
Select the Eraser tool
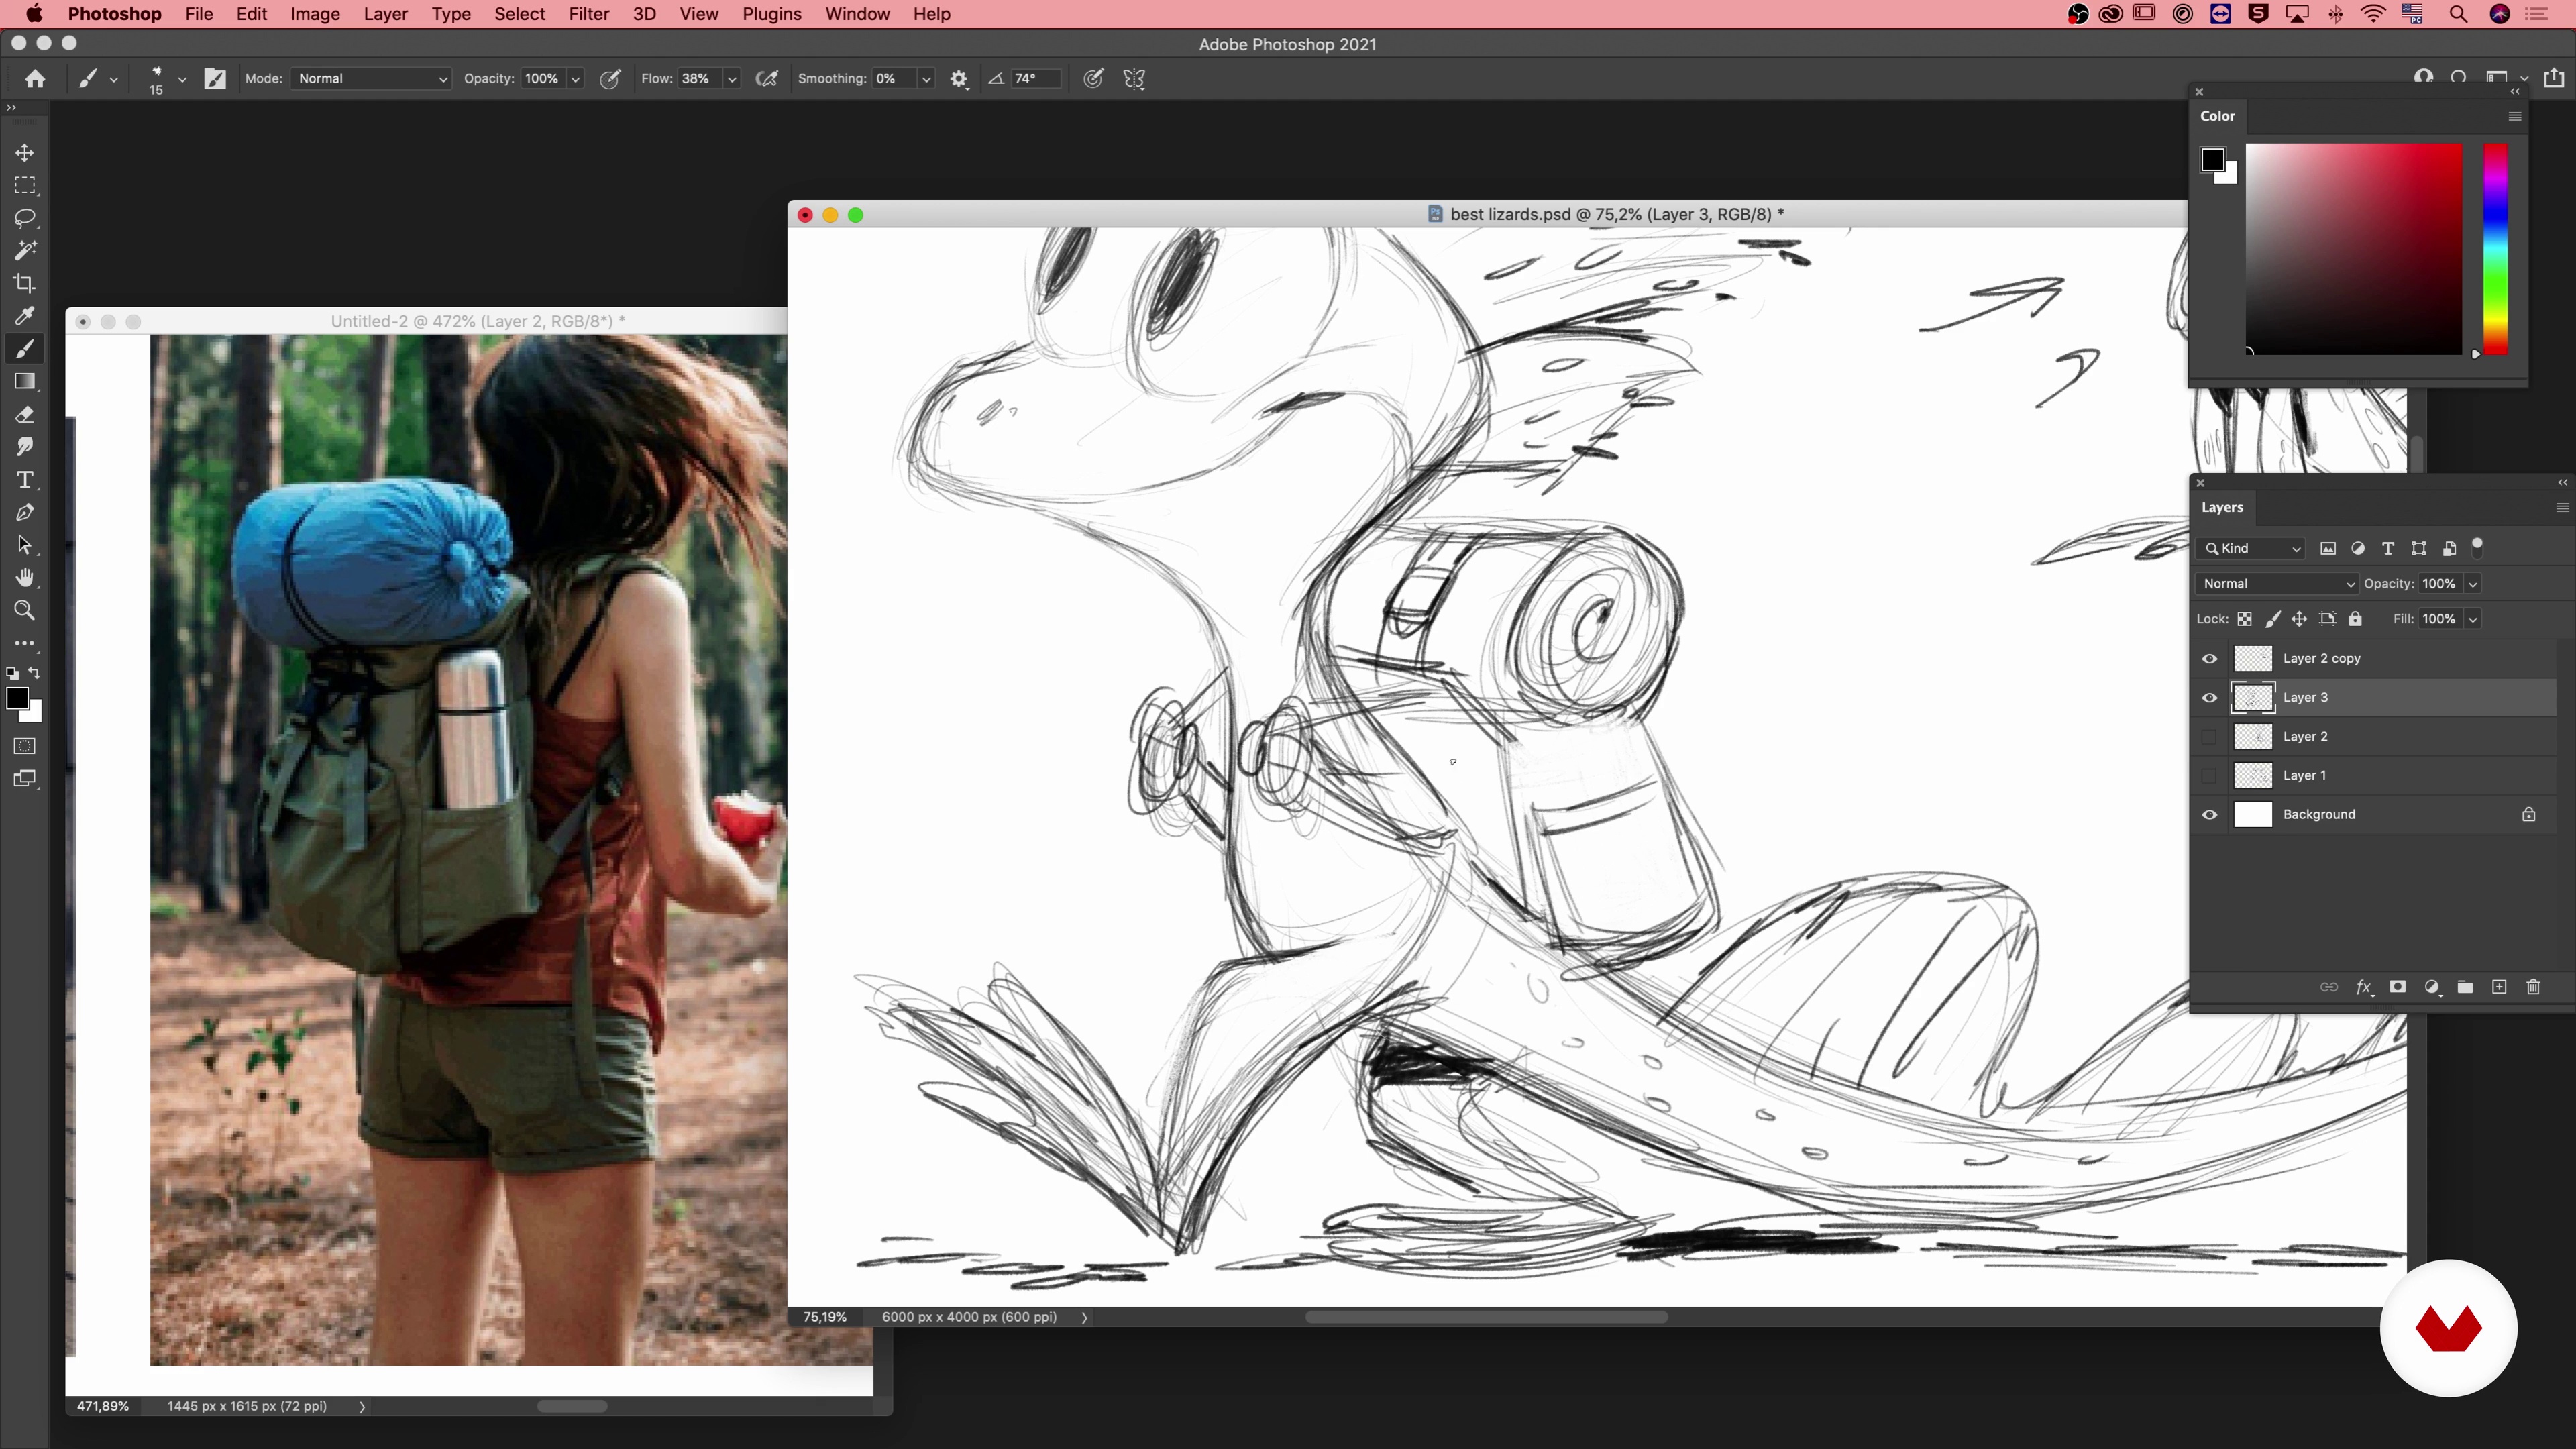tap(25, 414)
